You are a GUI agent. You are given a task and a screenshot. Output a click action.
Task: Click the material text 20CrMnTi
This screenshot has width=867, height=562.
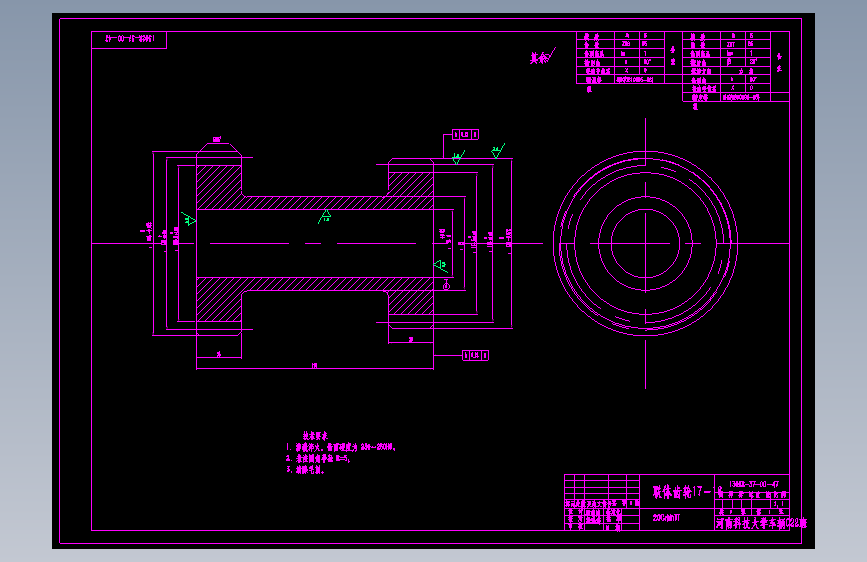(x=666, y=518)
